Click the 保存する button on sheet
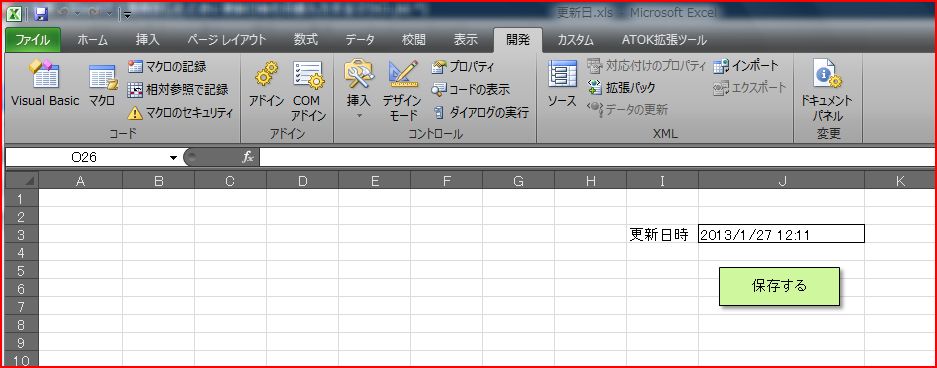Viewport: 937px width, 368px height. click(x=779, y=286)
